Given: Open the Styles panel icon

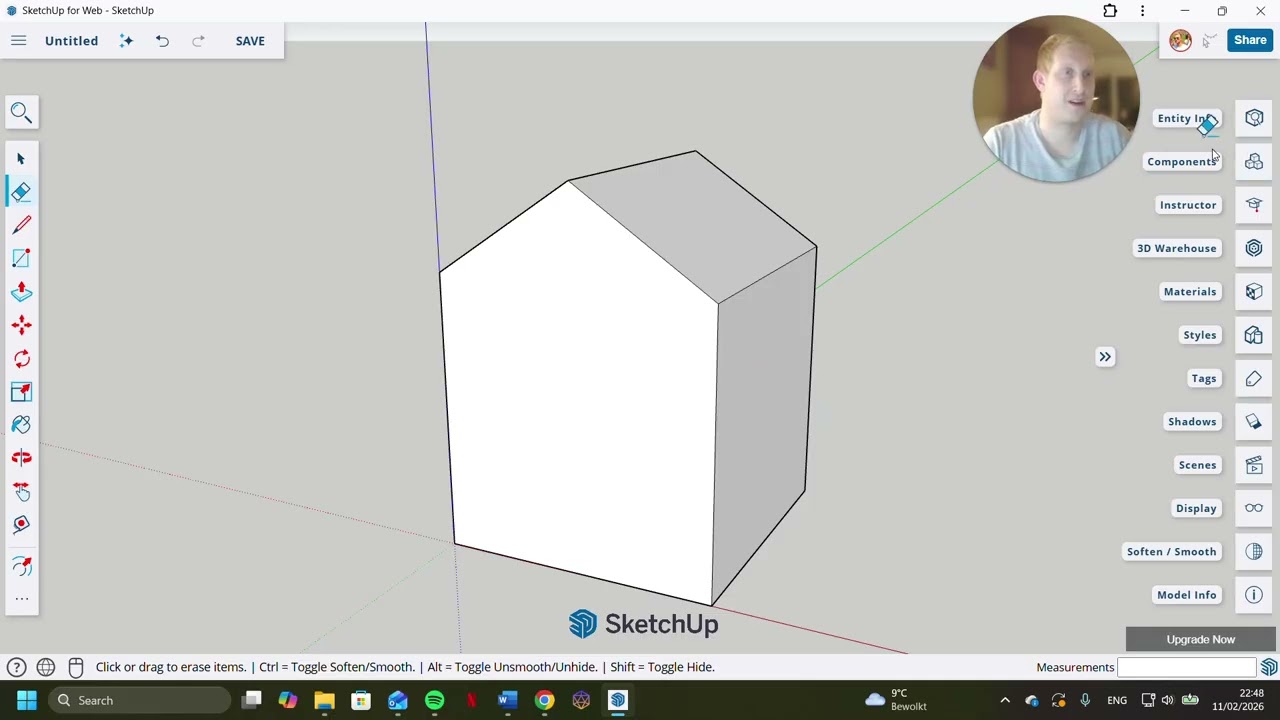Looking at the screenshot, I should click(x=1254, y=335).
